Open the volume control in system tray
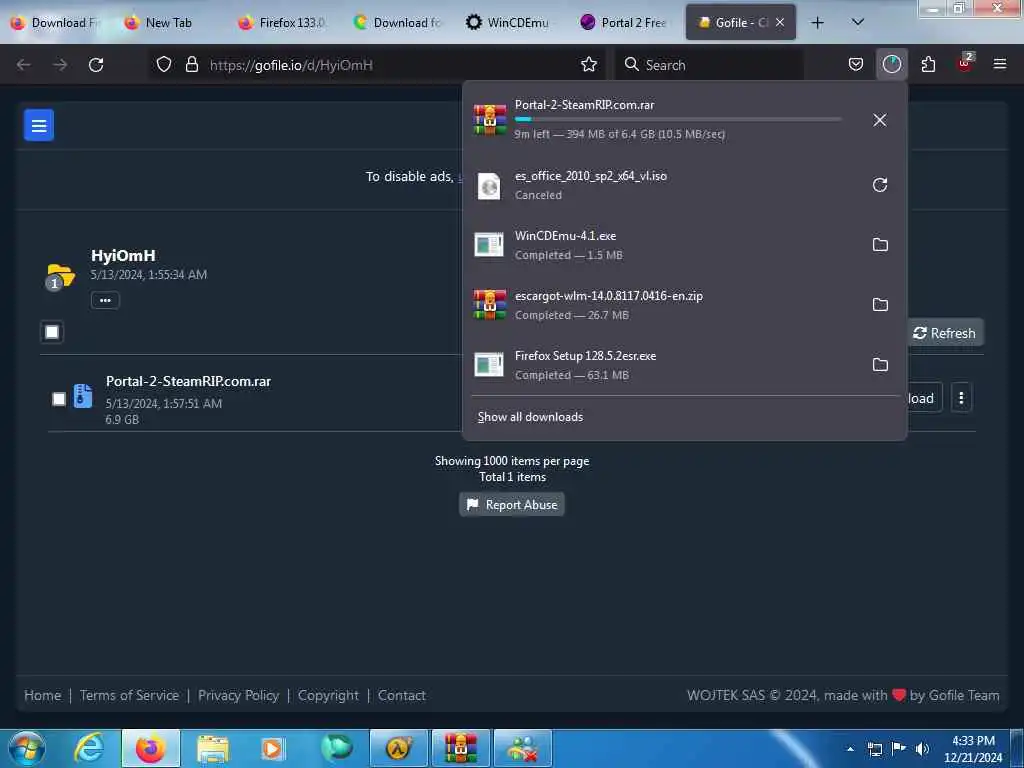This screenshot has width=1024, height=768. [x=922, y=749]
